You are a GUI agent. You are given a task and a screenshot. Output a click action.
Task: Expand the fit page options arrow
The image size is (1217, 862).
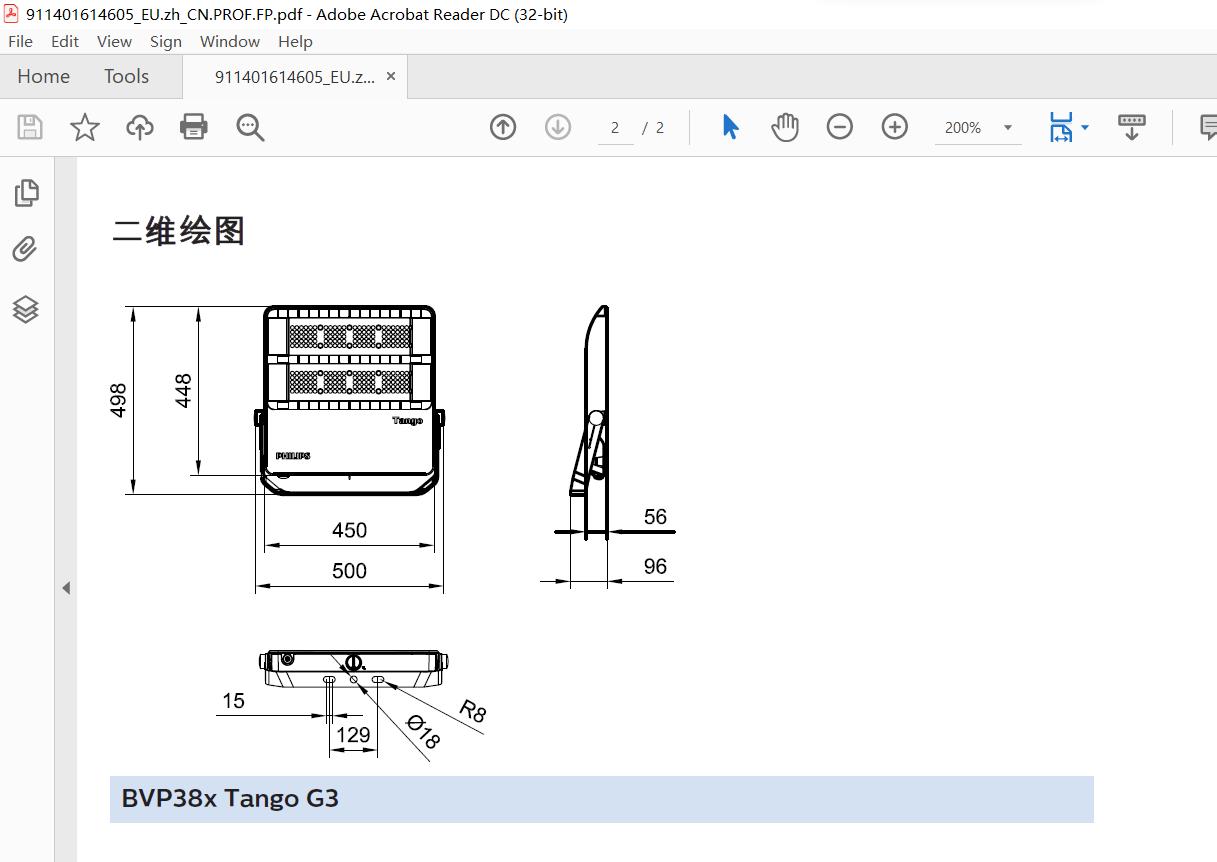click(x=1085, y=128)
